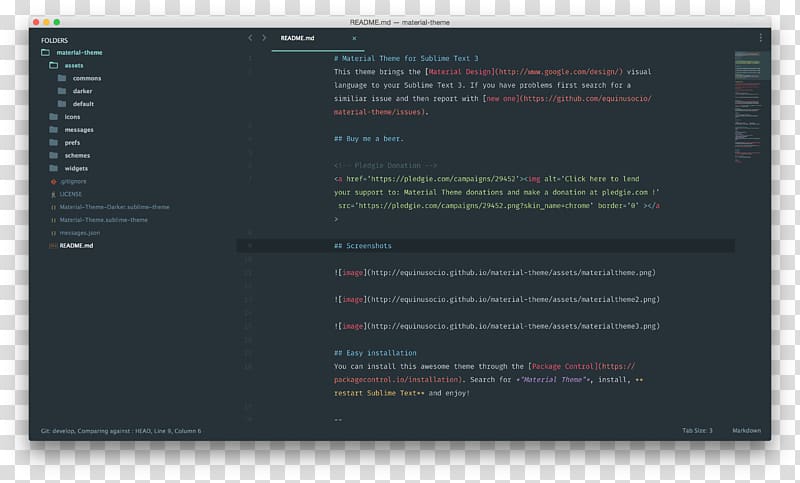Click the window title README.md — material-theme

[x=399, y=22]
